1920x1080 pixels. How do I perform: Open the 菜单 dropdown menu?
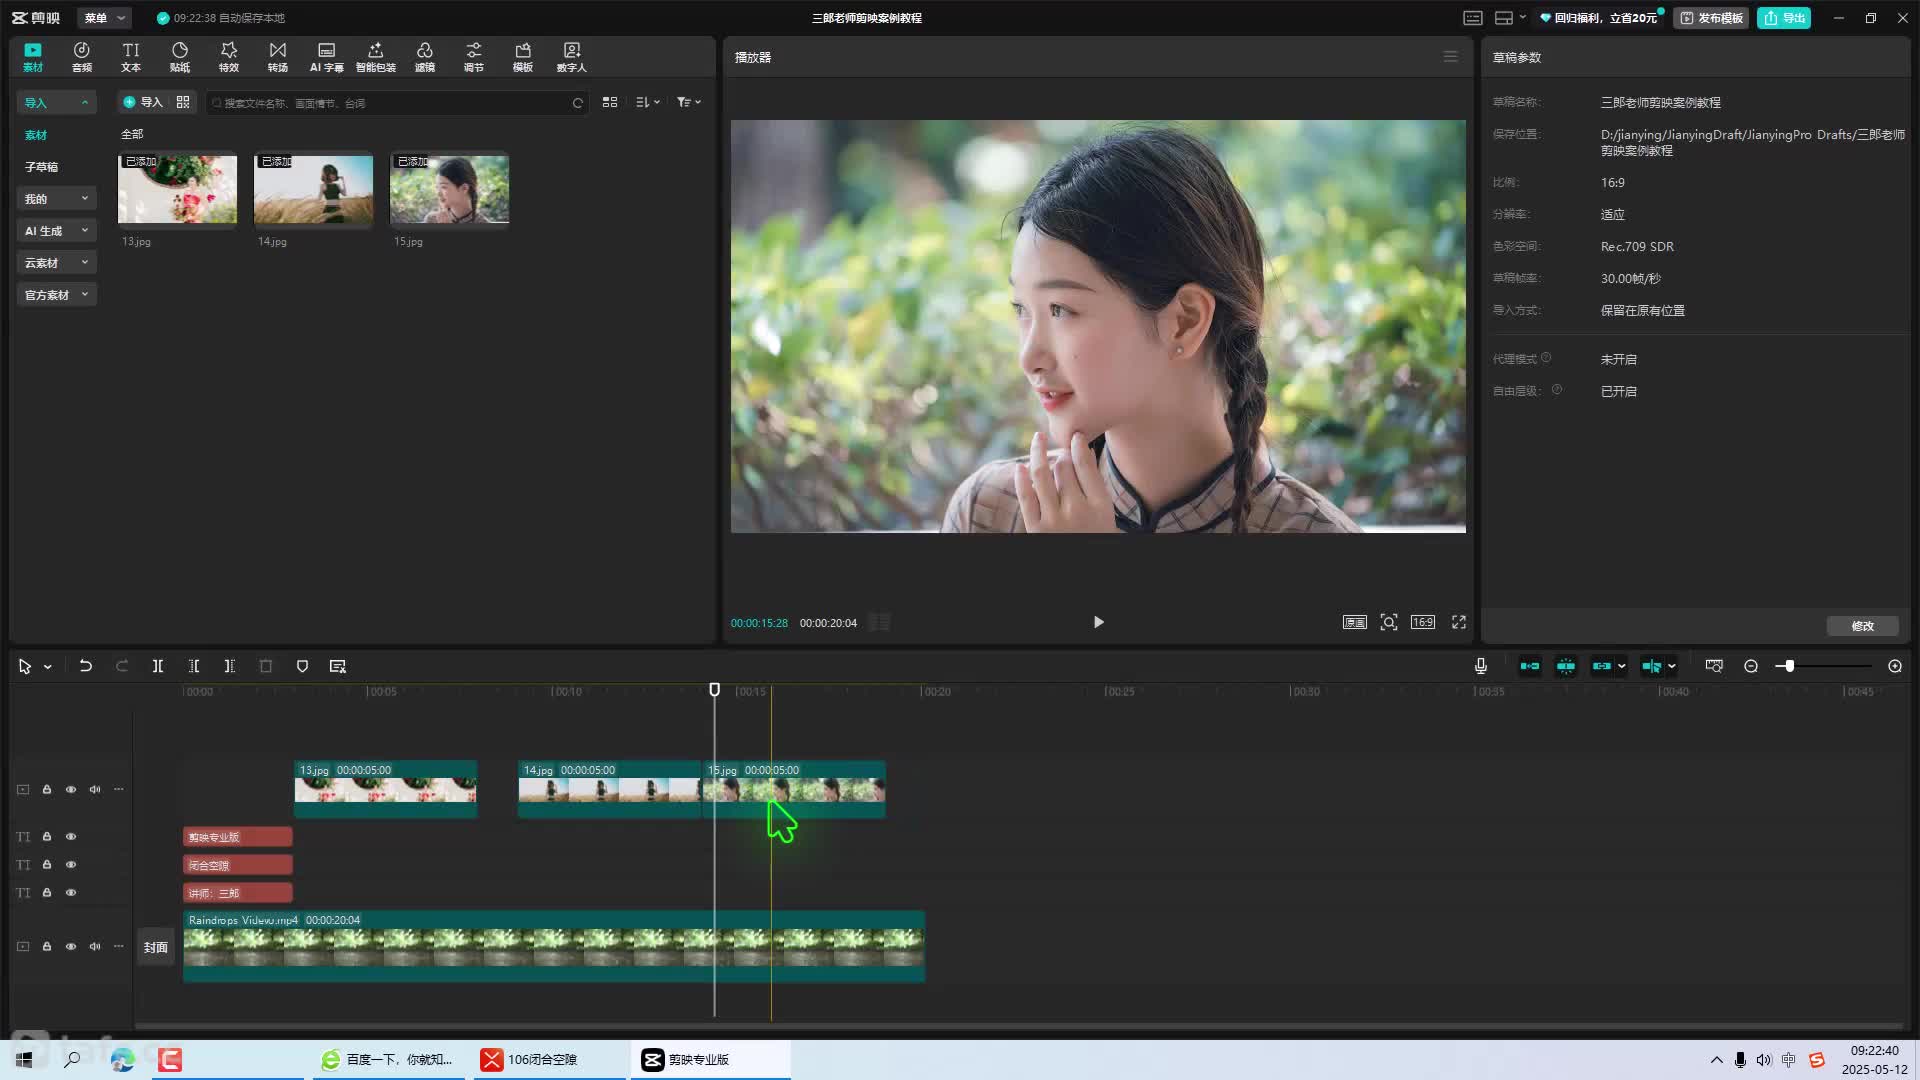[x=104, y=18]
